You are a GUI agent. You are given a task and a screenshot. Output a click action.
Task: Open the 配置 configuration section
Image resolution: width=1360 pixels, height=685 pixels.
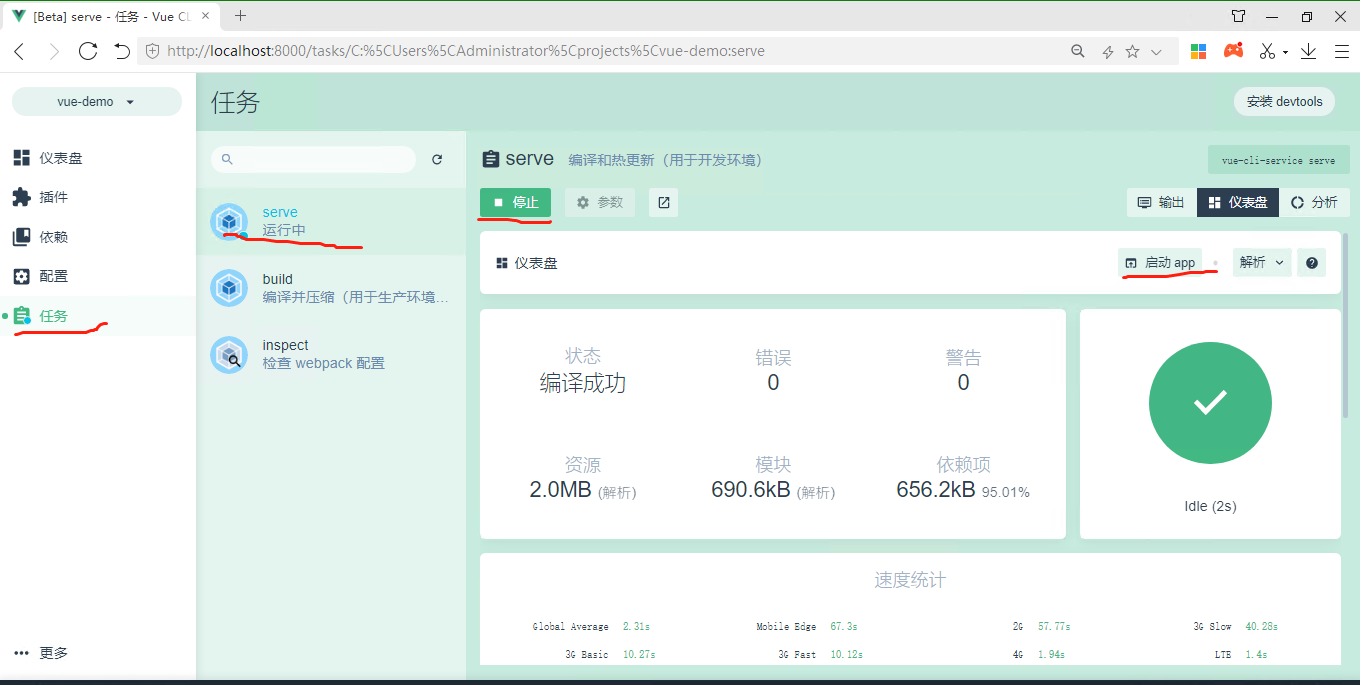[x=98, y=276]
